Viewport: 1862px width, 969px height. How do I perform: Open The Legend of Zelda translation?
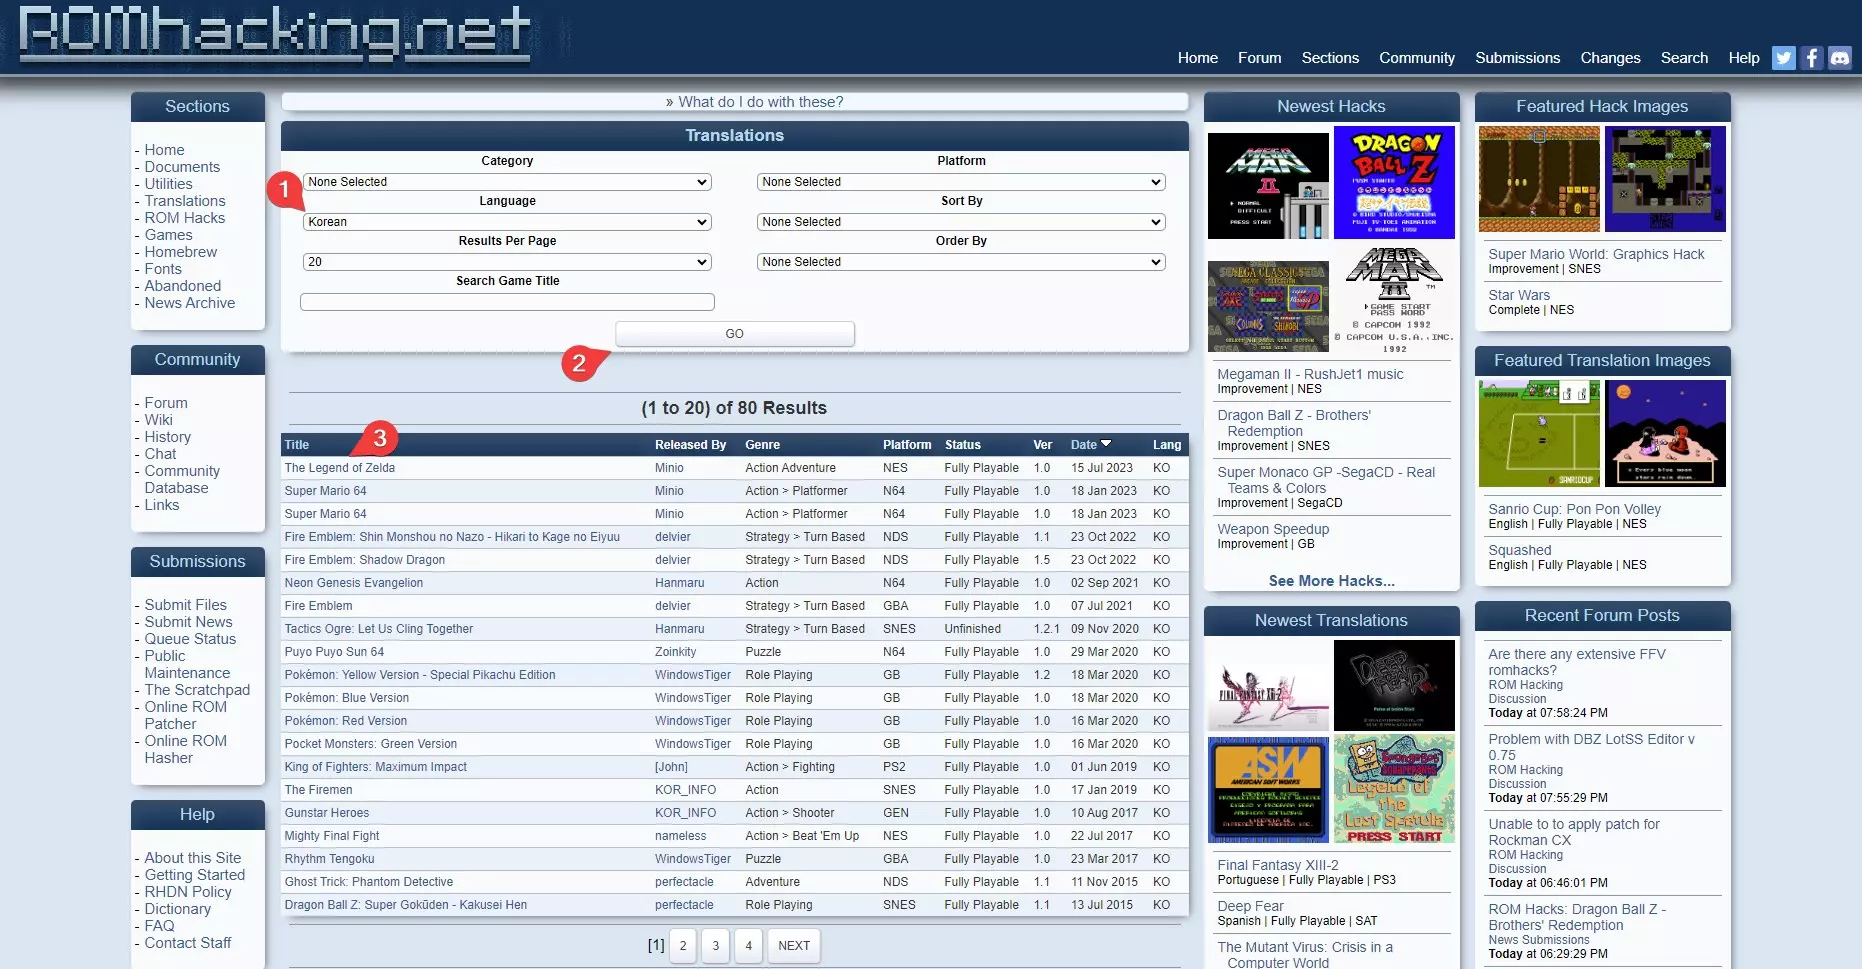click(340, 468)
